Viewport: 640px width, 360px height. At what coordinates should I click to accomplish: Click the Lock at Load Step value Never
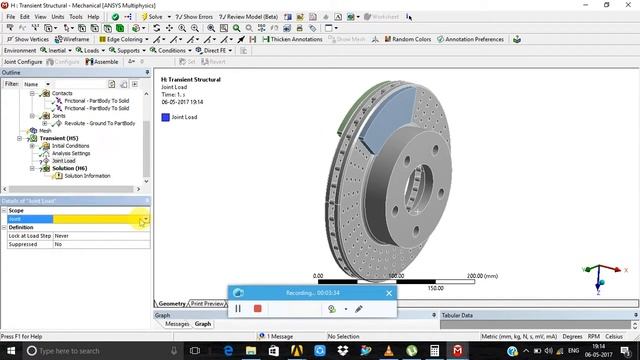[102, 236]
